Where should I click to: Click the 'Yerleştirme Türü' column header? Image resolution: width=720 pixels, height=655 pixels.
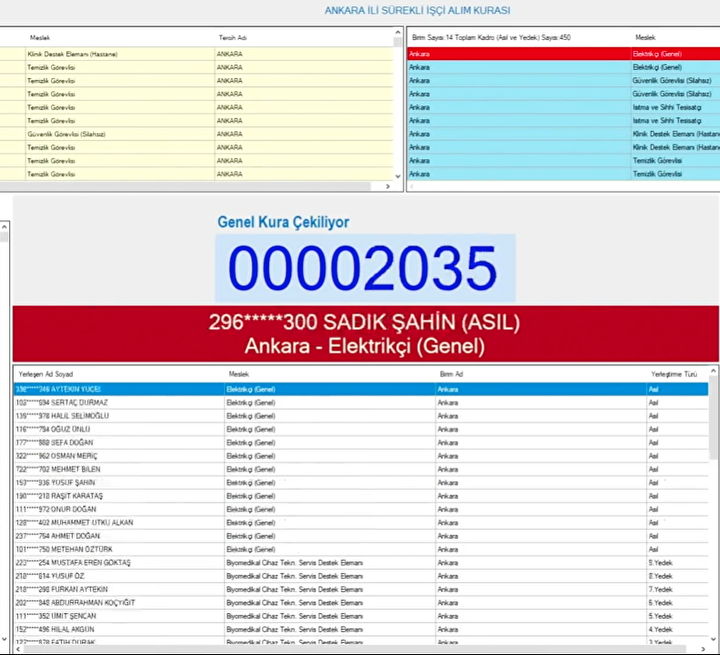(674, 374)
